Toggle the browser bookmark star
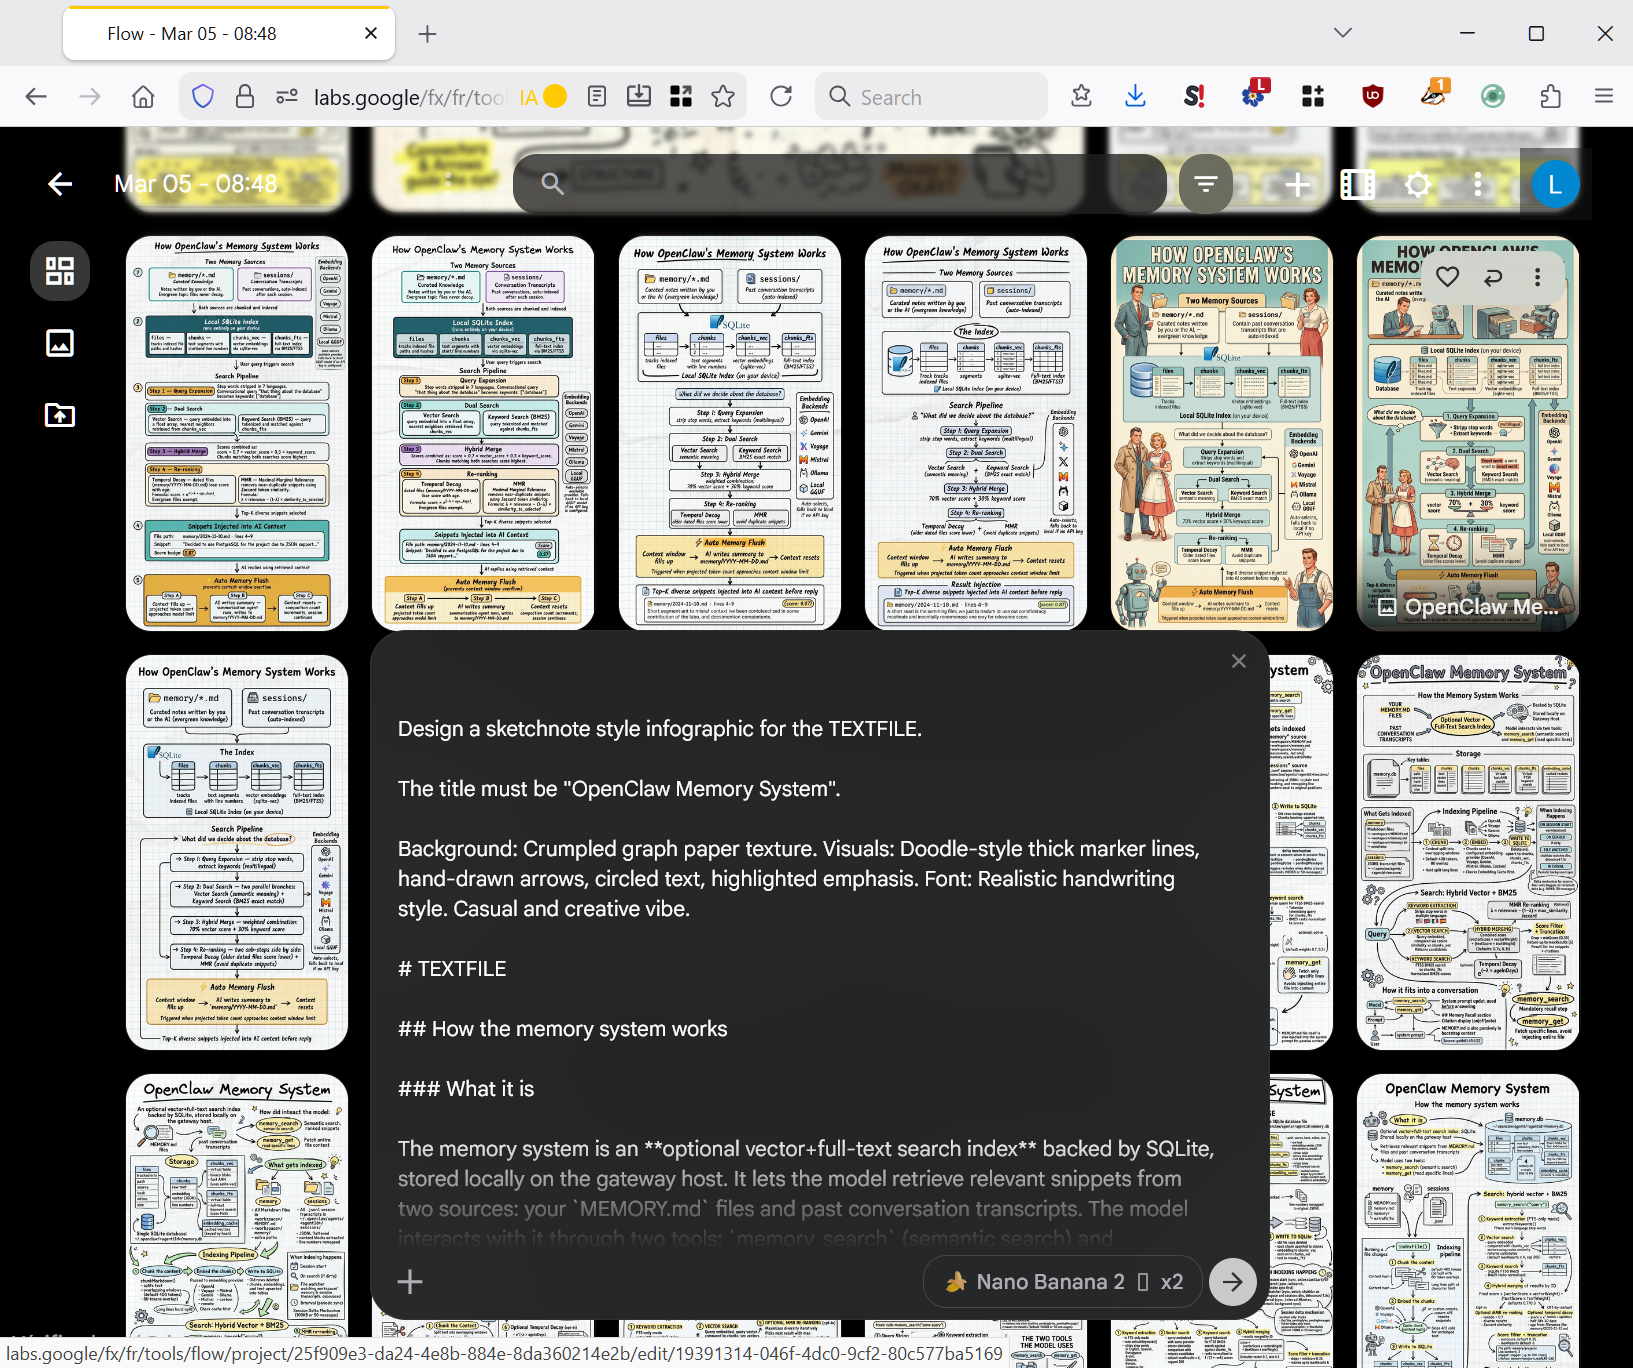 tap(723, 97)
